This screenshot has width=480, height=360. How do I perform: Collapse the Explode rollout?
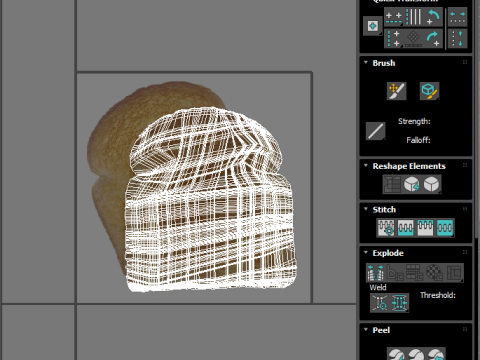click(366, 252)
